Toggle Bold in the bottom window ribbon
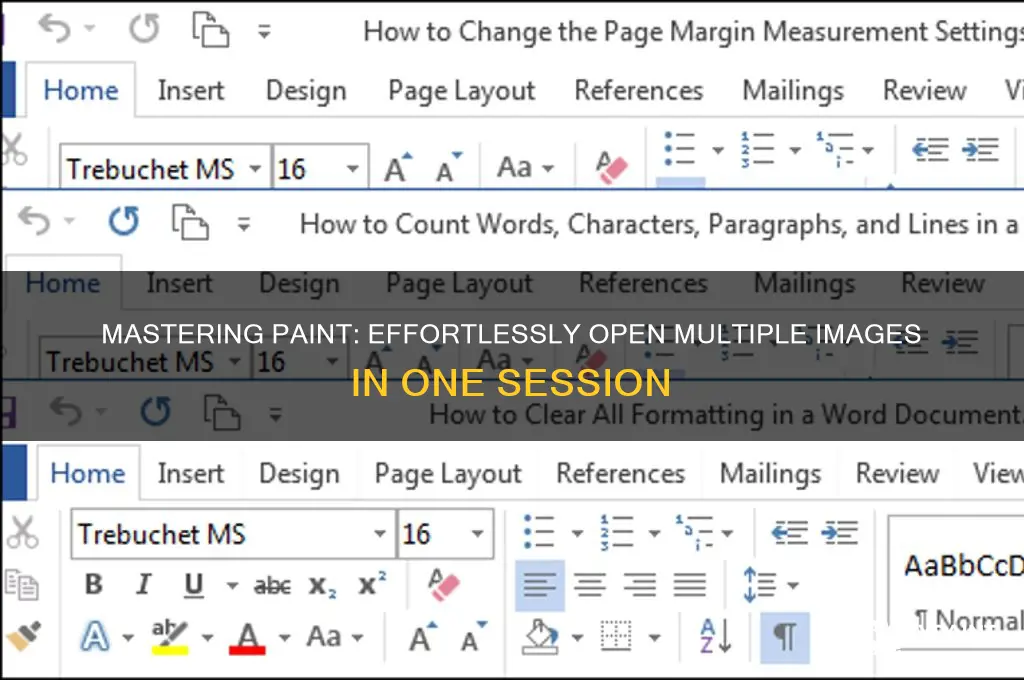Screen dimensions: 1024x680 [94, 584]
